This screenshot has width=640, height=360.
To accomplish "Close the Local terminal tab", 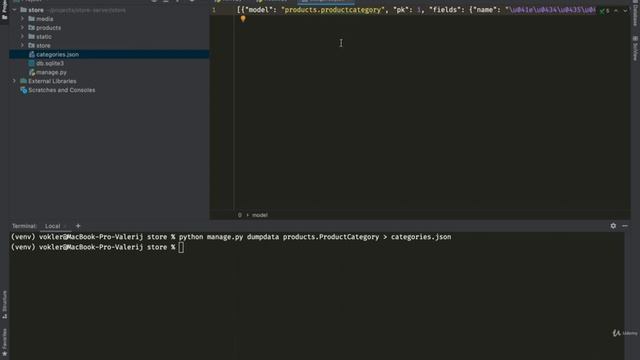I will (65, 226).
